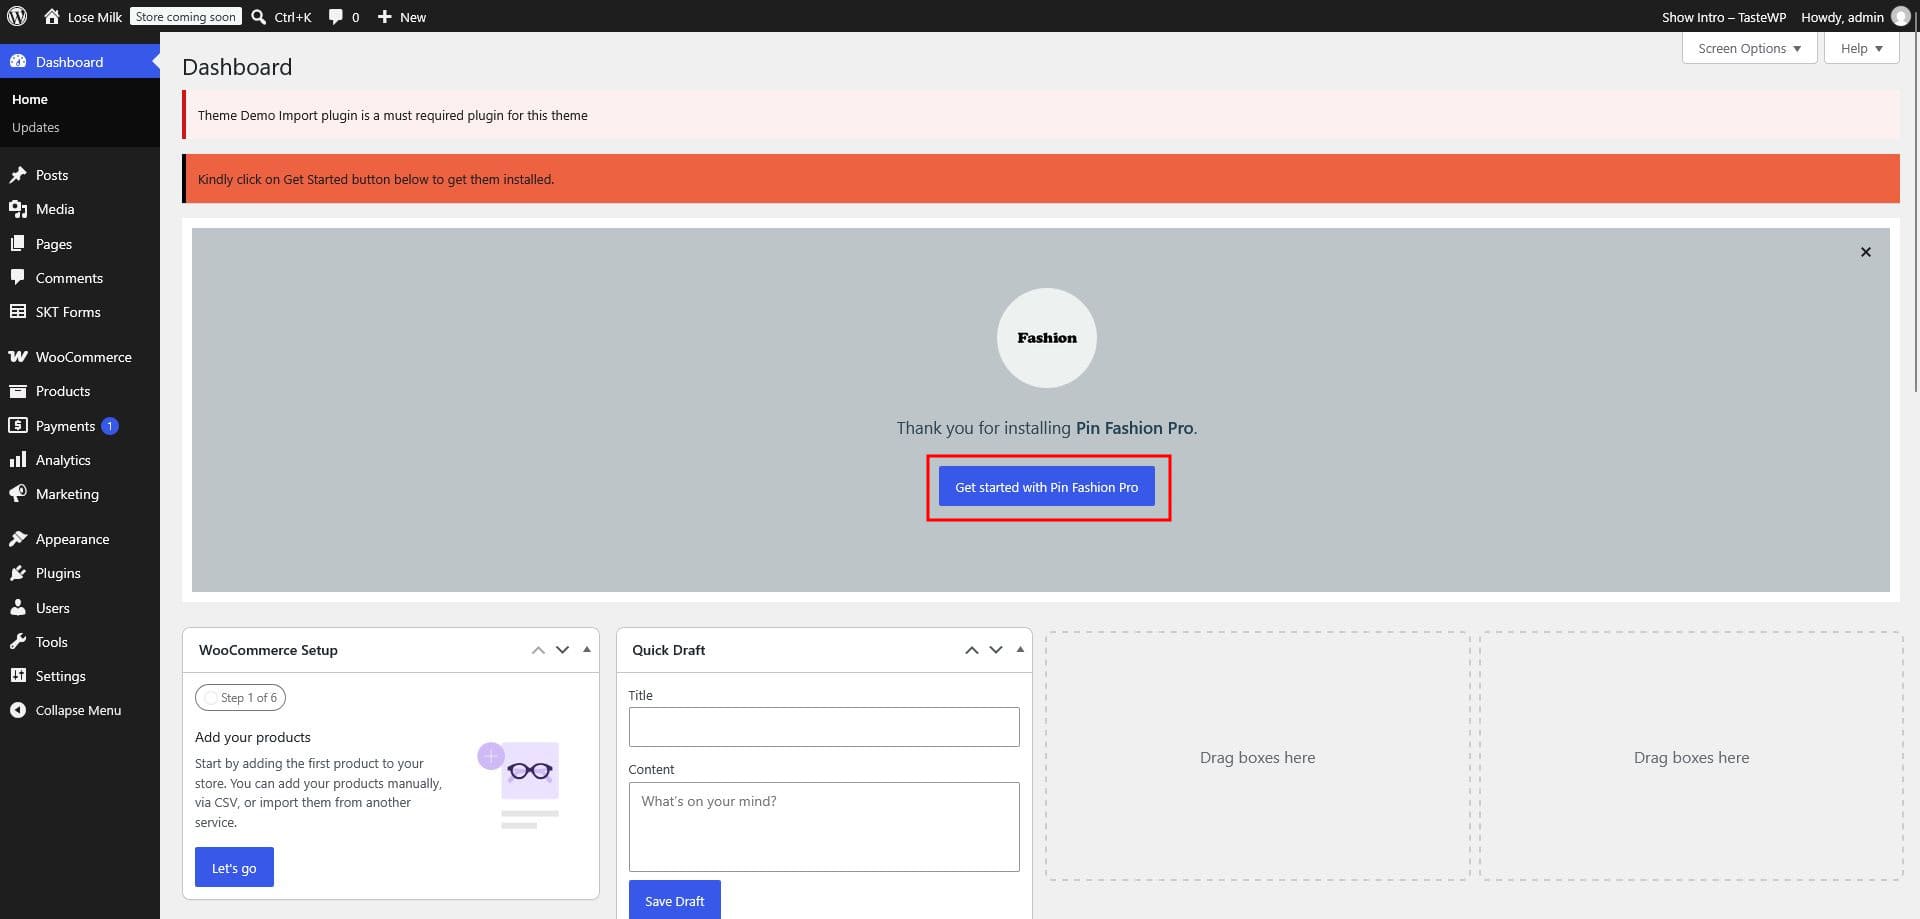Viewport: 1920px width, 919px height.
Task: Click the WooCommerce logo icon in sidebar
Action: point(18,357)
